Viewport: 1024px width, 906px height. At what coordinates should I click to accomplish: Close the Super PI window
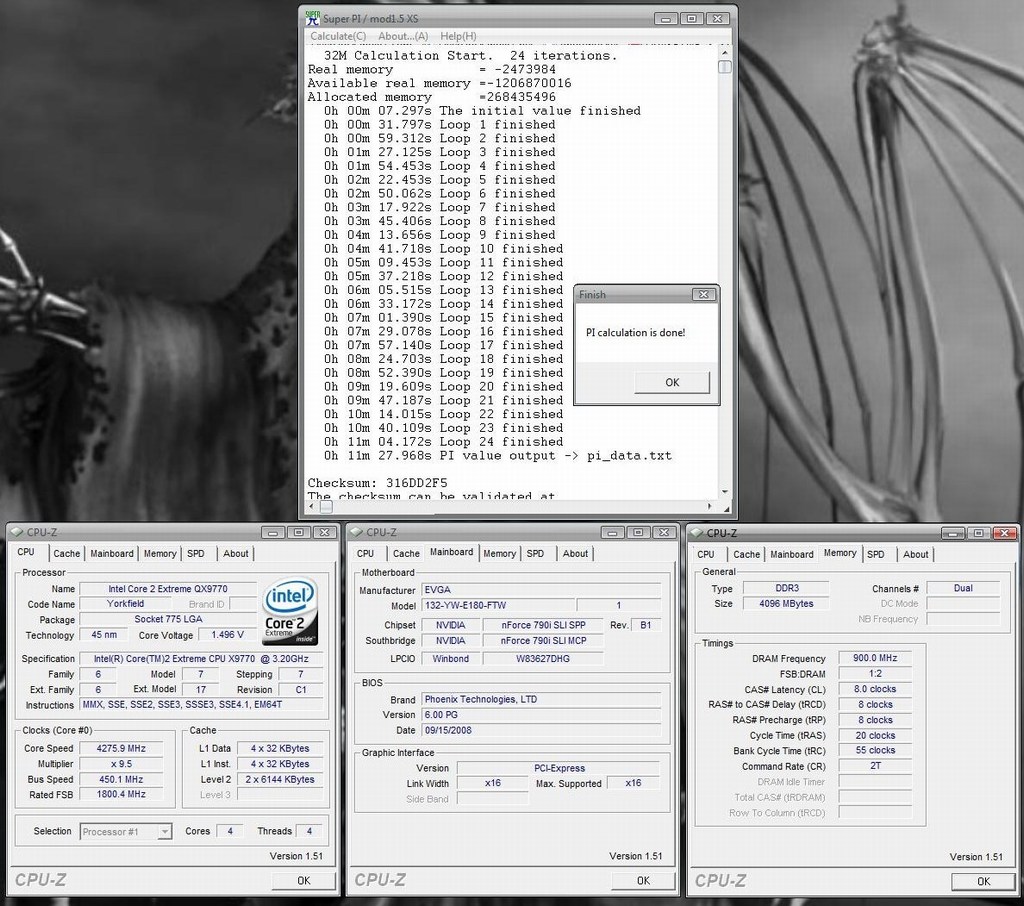point(717,18)
